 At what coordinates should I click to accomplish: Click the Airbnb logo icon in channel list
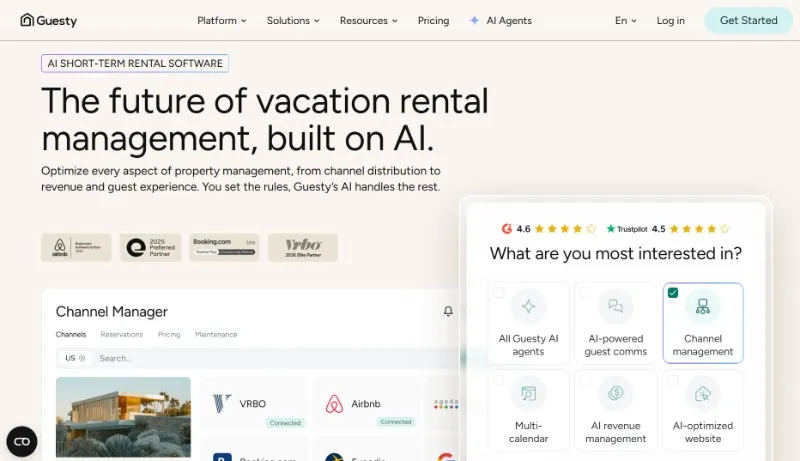334,404
